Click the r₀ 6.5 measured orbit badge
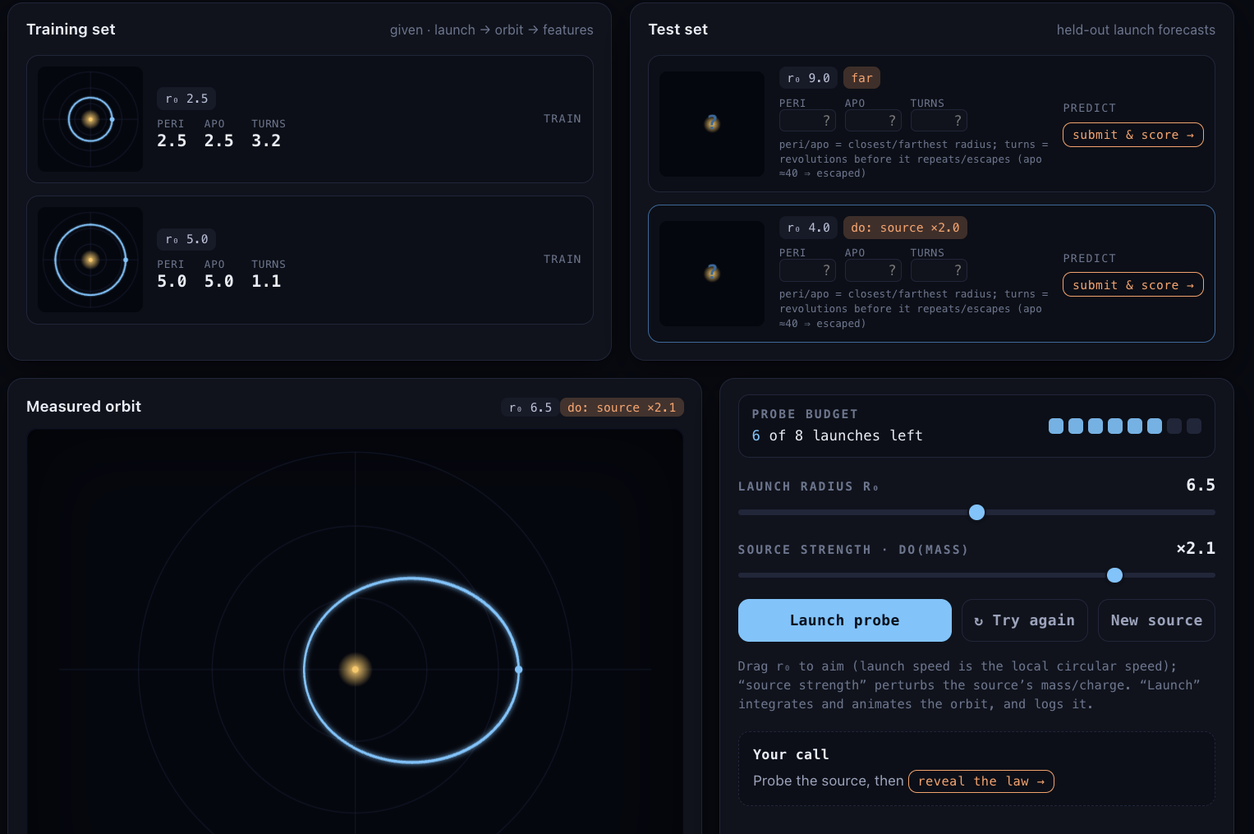1254x834 pixels. 530,407
